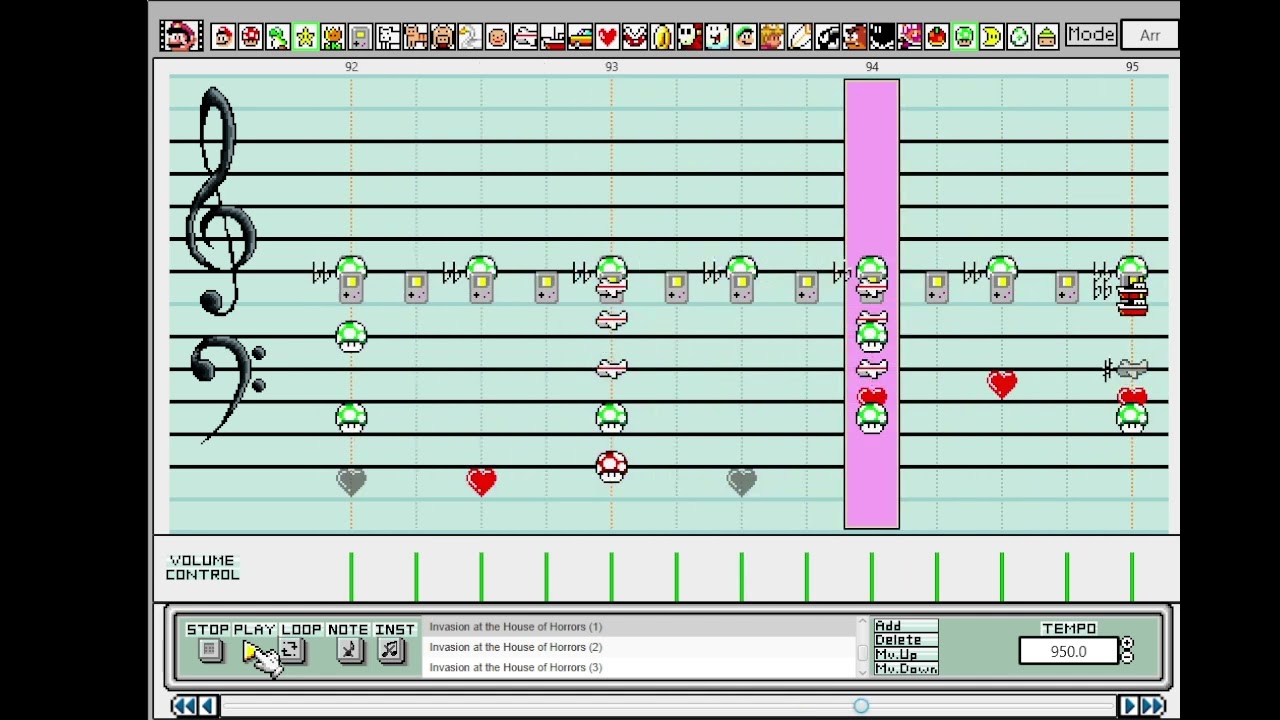
Task: Click the red mushroom note in measure 93
Action: point(611,467)
